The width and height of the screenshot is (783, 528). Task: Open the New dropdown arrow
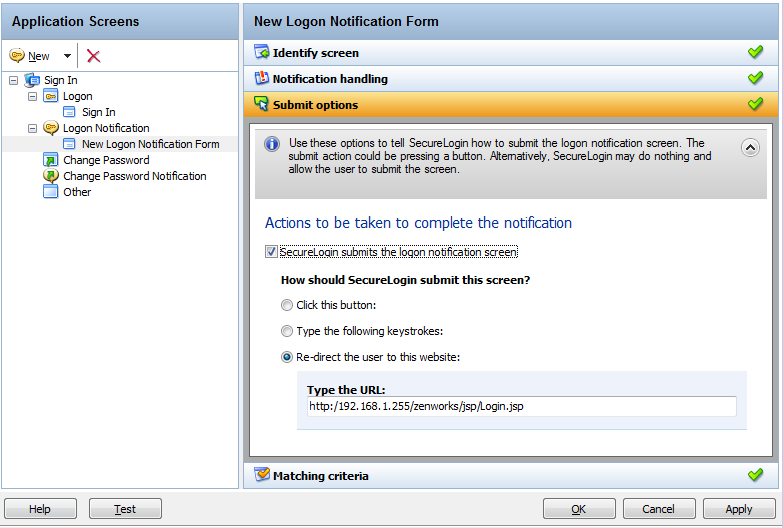click(67, 57)
